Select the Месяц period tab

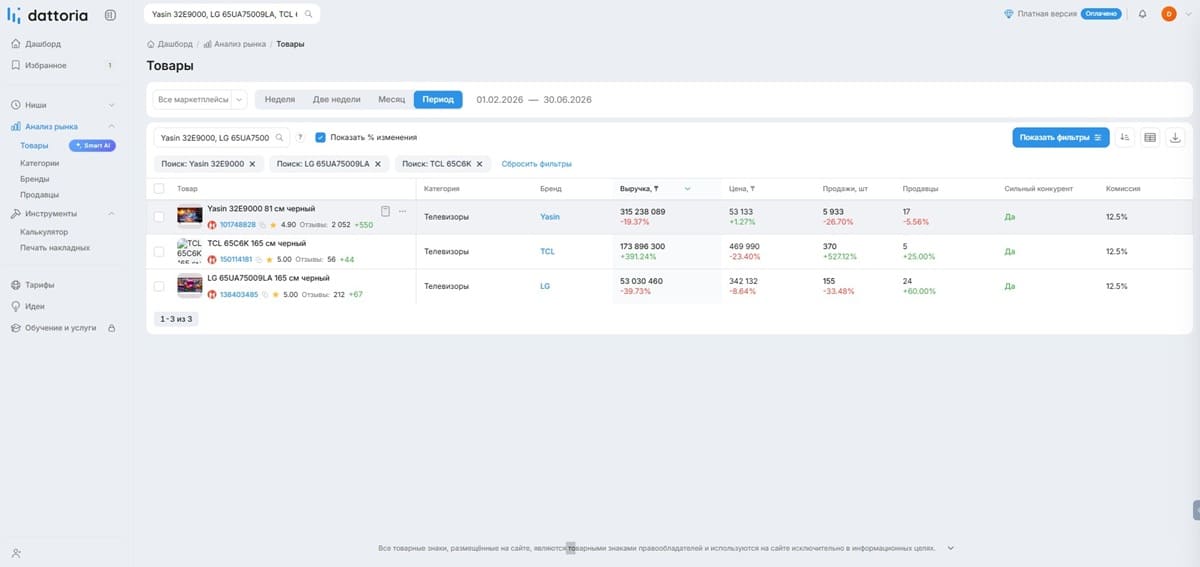391,99
